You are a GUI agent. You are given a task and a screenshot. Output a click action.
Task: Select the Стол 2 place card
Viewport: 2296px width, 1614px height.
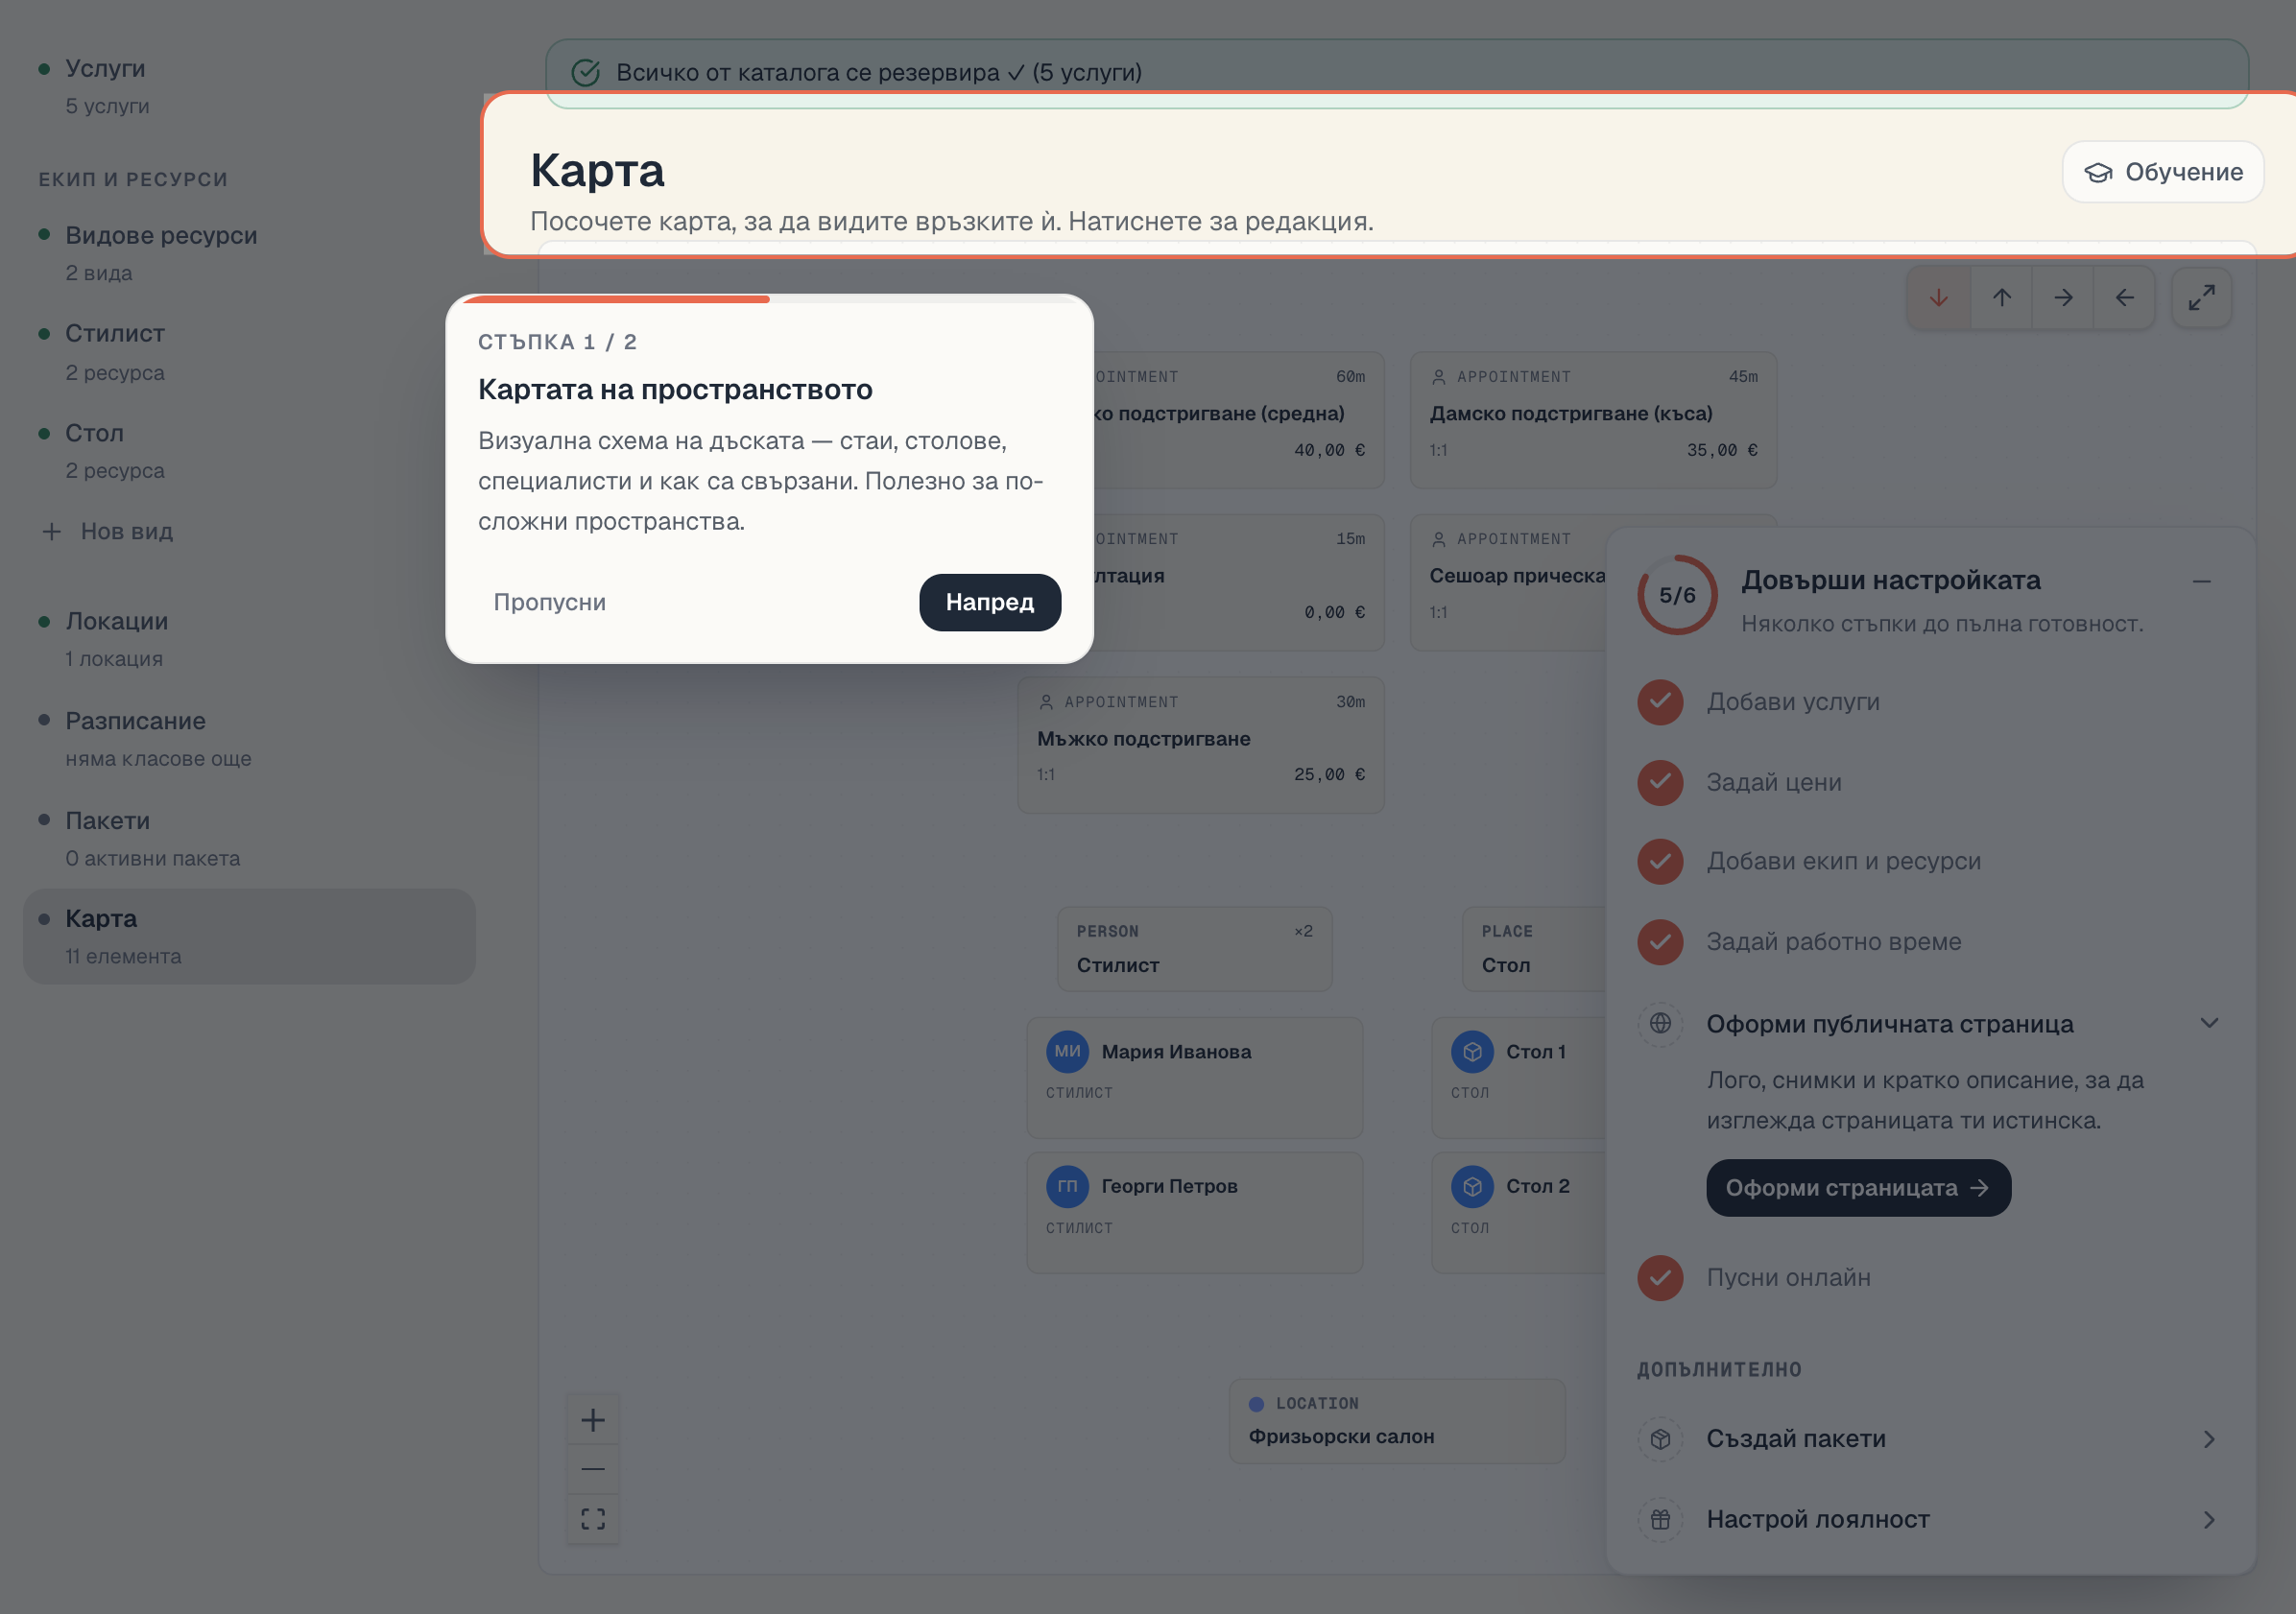pos(1518,1213)
